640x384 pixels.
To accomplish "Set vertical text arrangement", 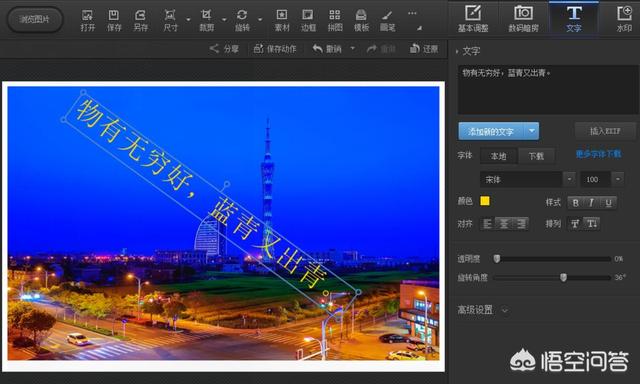I will point(592,224).
